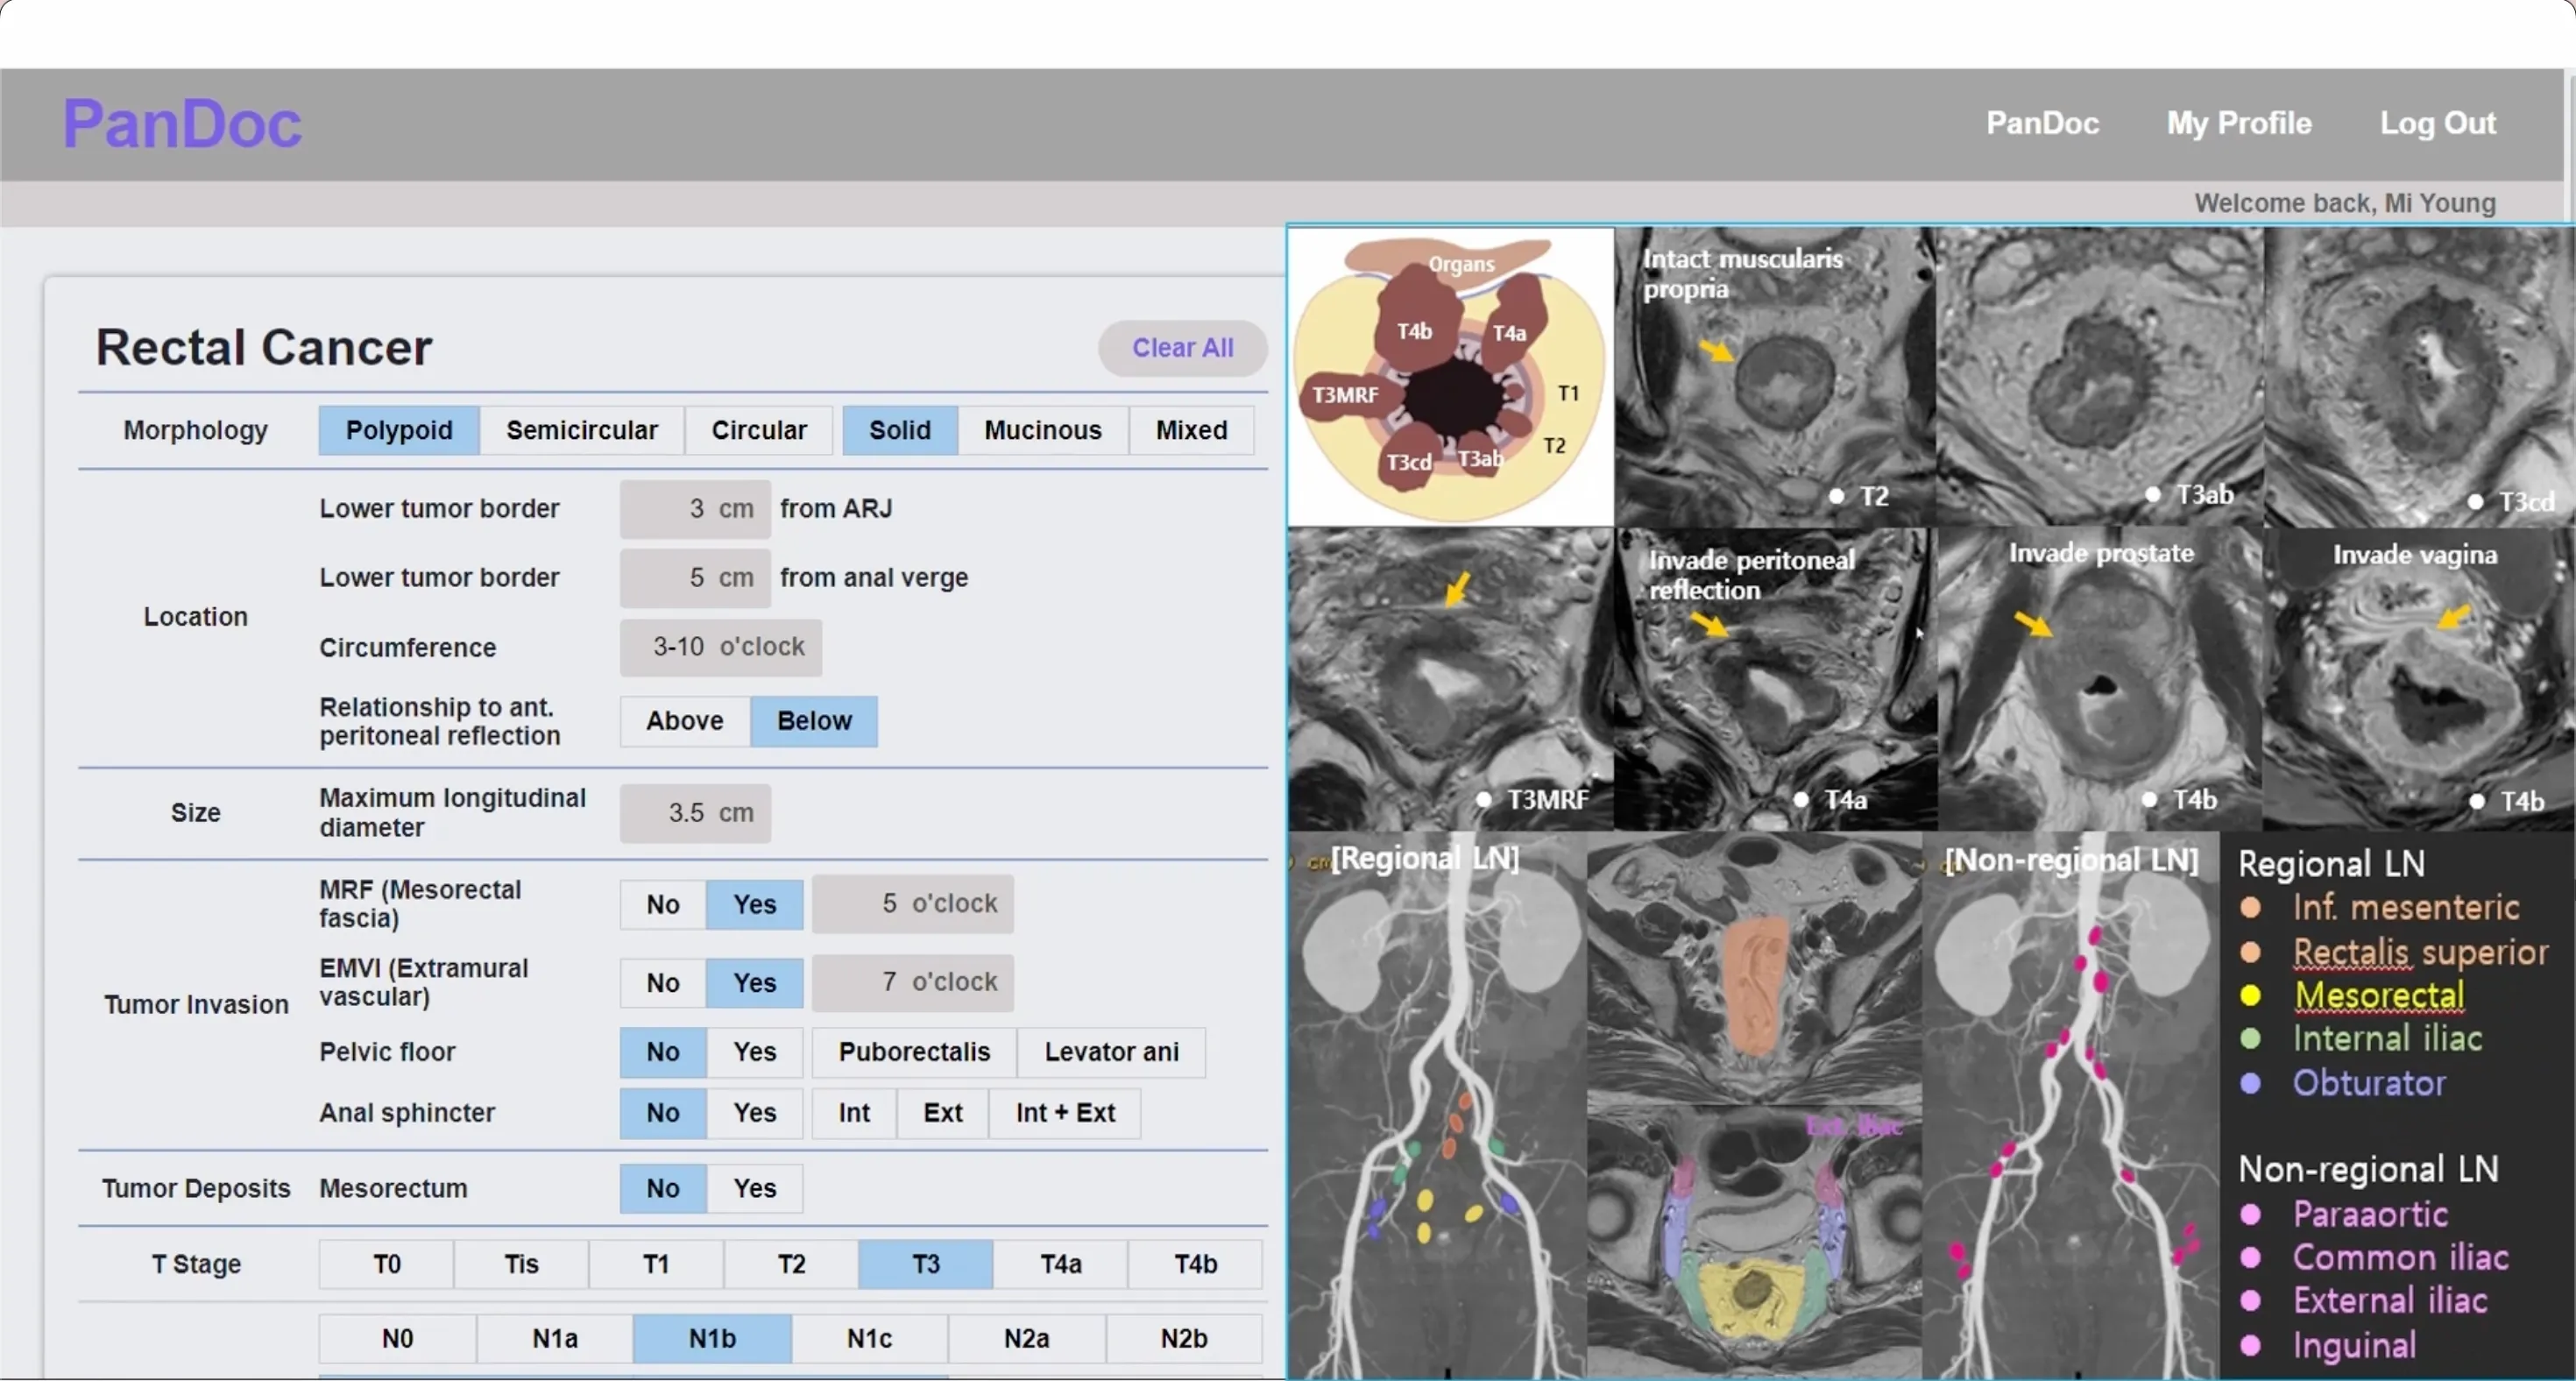
Task: Click the Invade prostate T4b image
Action: pyautogui.click(x=2098, y=680)
